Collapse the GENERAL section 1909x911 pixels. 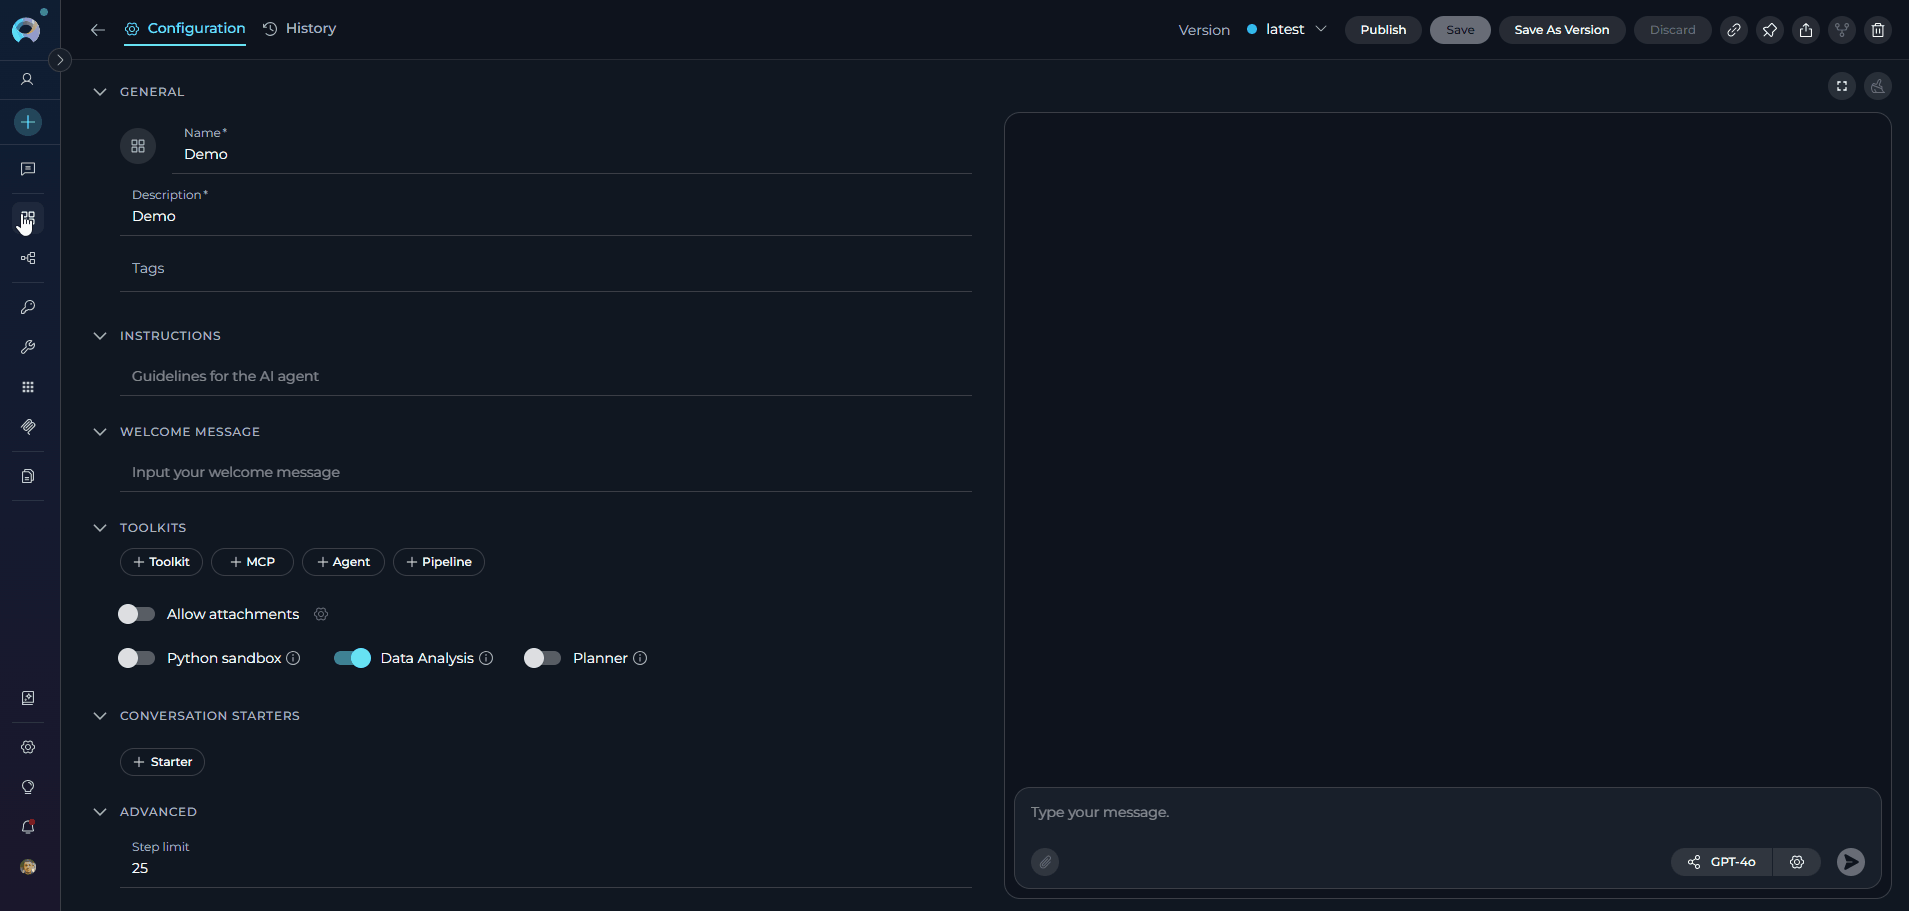(100, 92)
